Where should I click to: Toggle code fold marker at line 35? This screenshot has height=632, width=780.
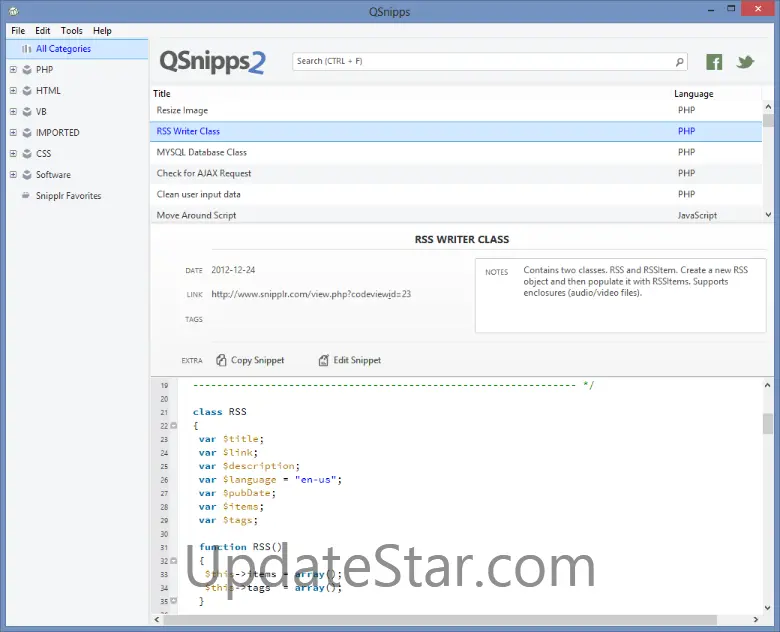pos(174,601)
